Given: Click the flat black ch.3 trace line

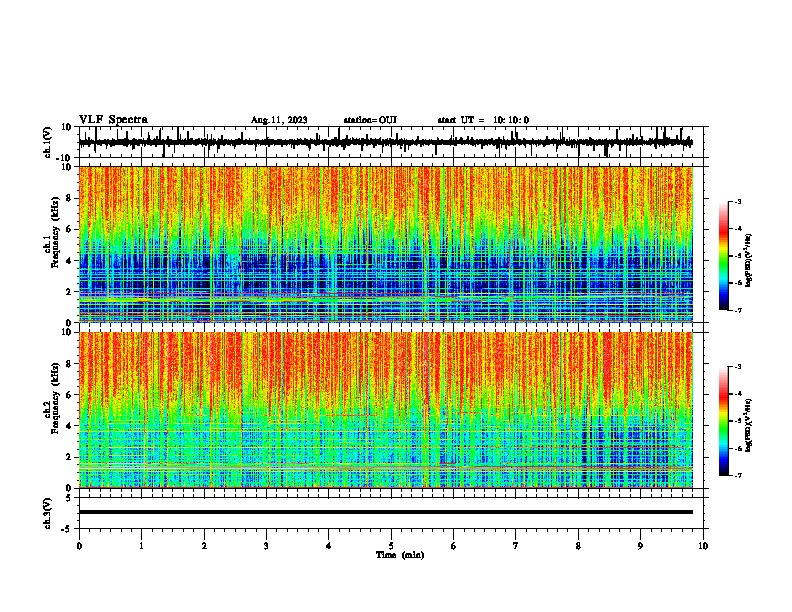Looking at the screenshot, I should [x=385, y=512].
